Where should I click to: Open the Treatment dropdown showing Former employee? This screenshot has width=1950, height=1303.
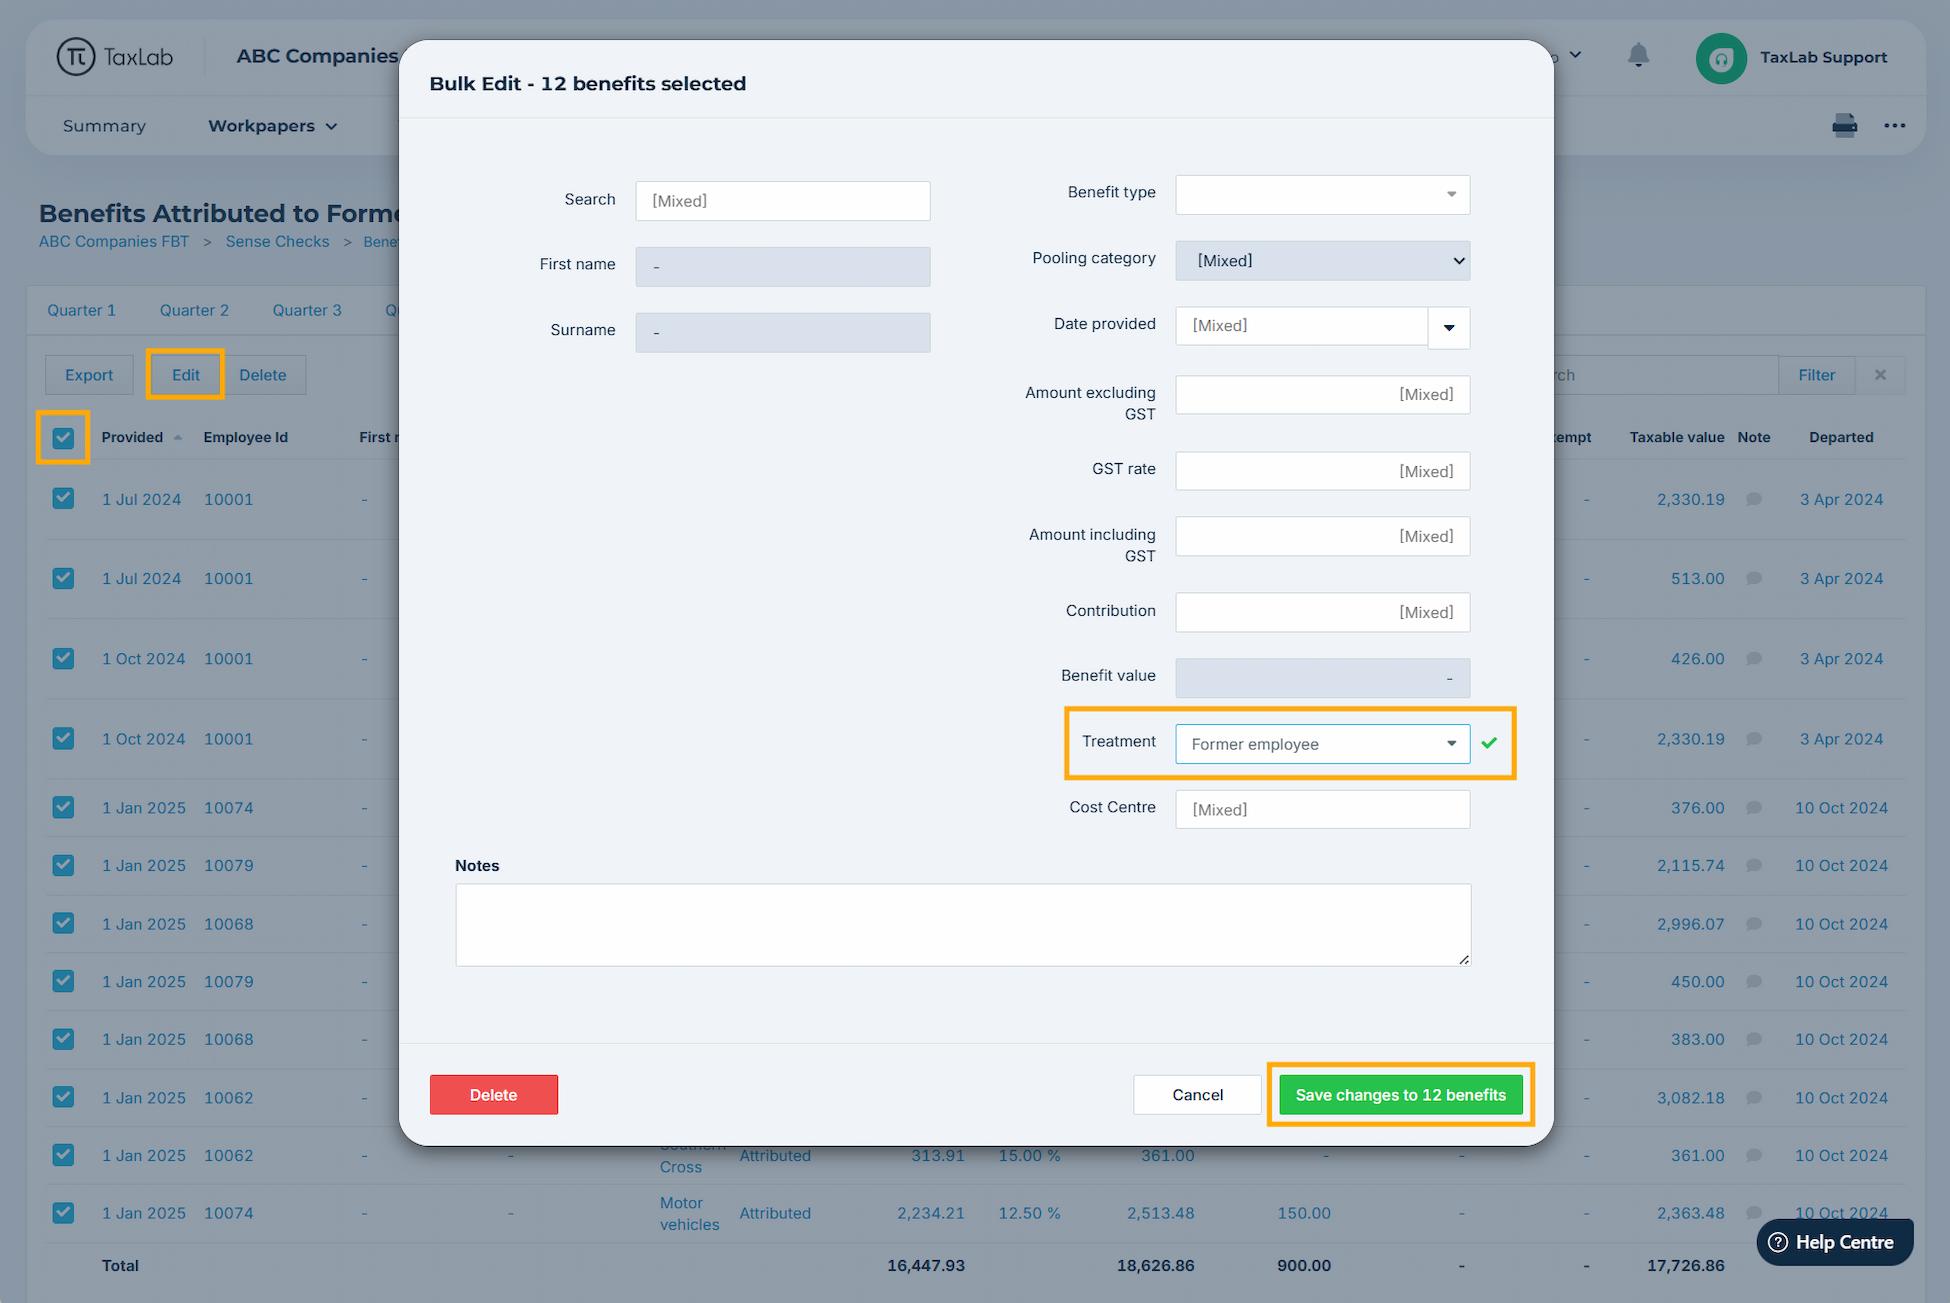click(x=1322, y=744)
